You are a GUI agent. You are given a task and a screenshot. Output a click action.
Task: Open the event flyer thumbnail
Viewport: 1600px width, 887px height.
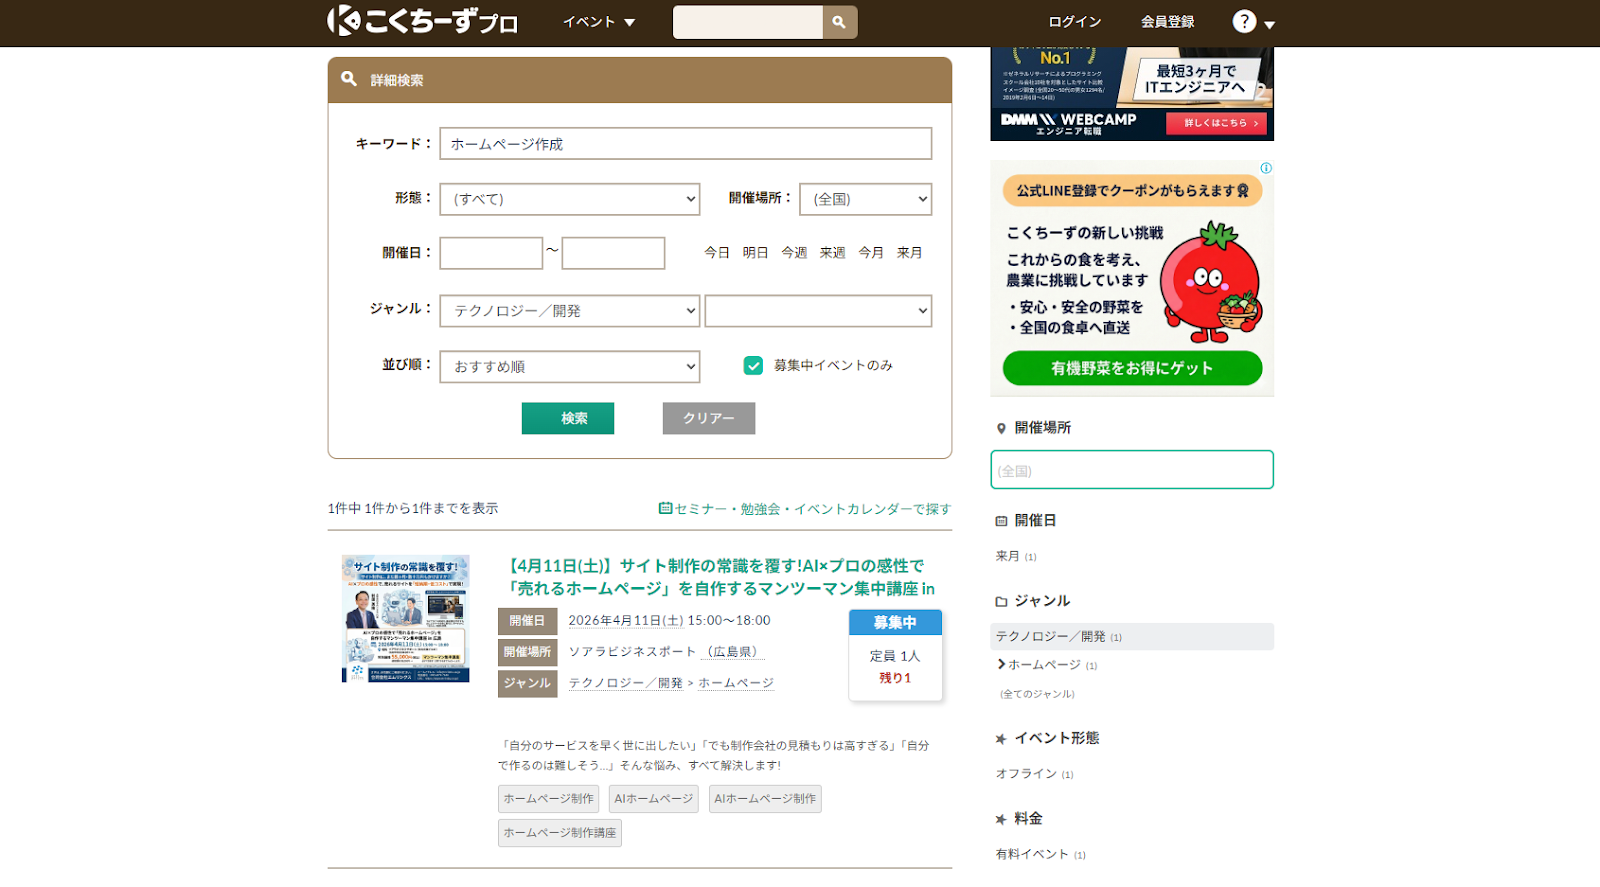click(405, 619)
